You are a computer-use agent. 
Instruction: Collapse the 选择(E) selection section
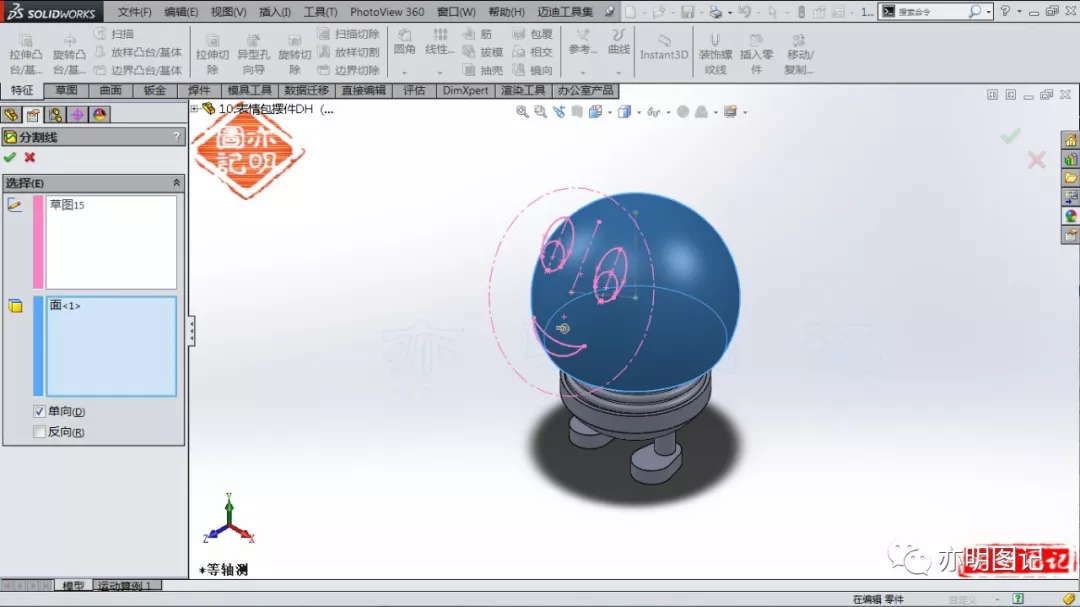coord(176,183)
